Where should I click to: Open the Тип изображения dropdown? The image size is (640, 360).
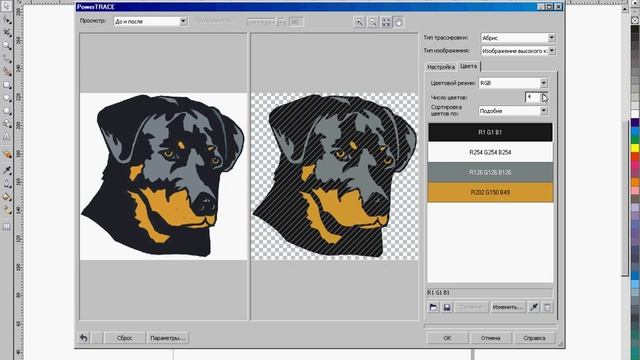tap(551, 51)
